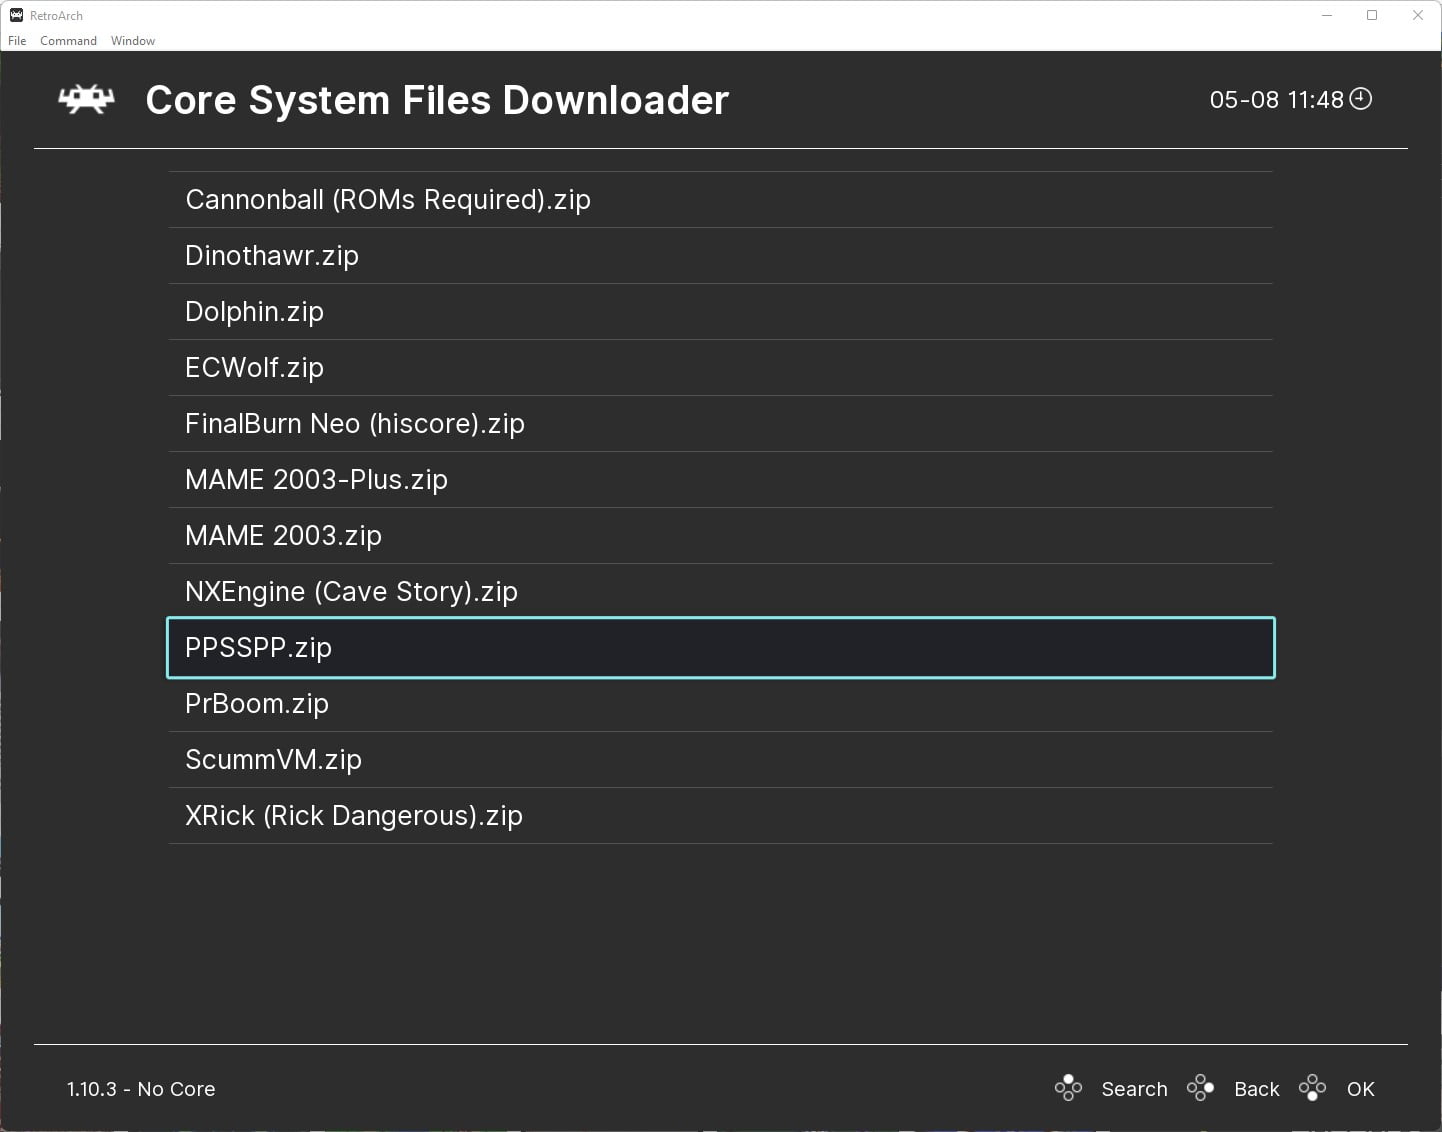The image size is (1442, 1132).
Task: Click the Back label in the footer
Action: (x=1256, y=1088)
